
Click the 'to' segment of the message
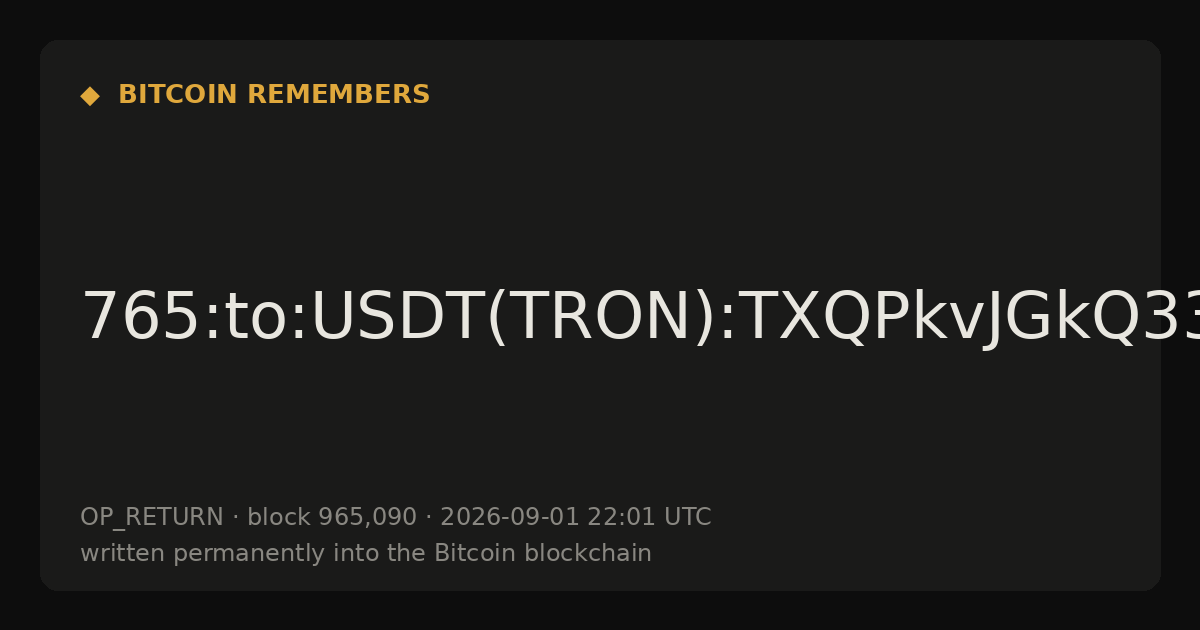click(x=255, y=318)
